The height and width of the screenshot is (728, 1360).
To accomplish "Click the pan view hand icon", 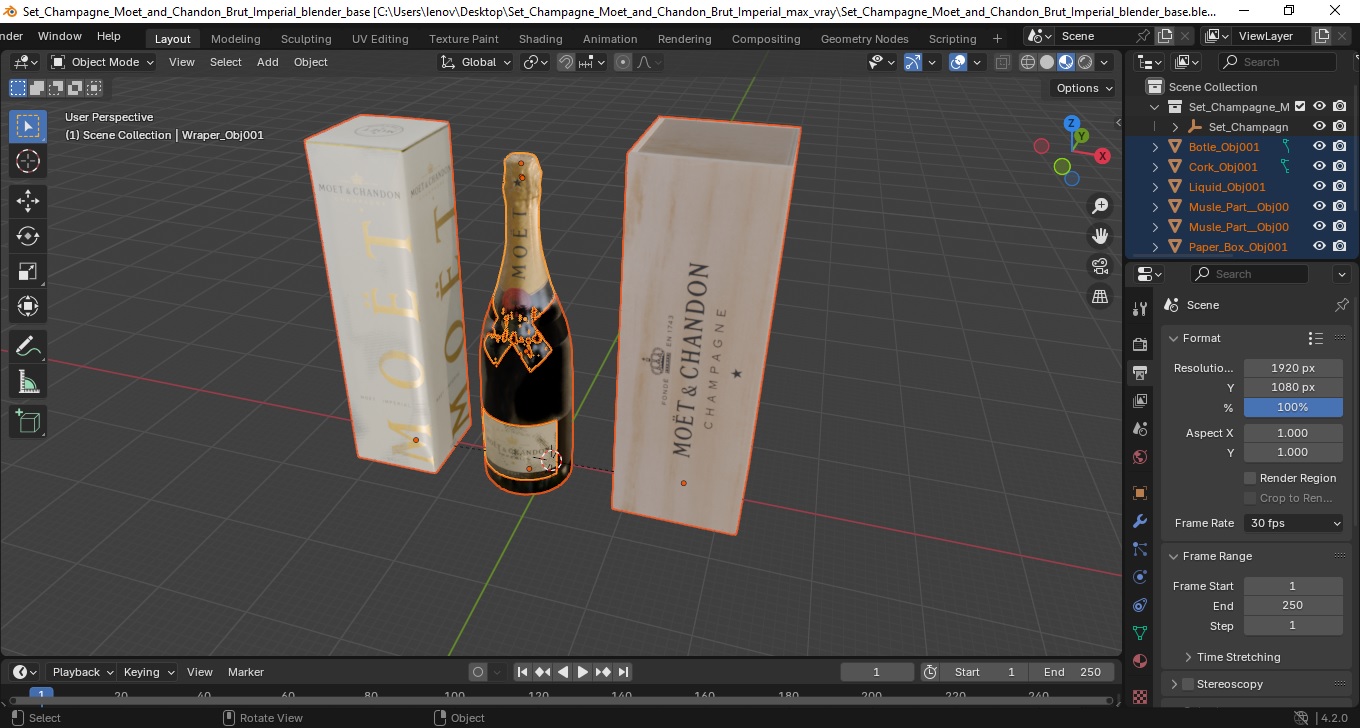I will click(1100, 236).
